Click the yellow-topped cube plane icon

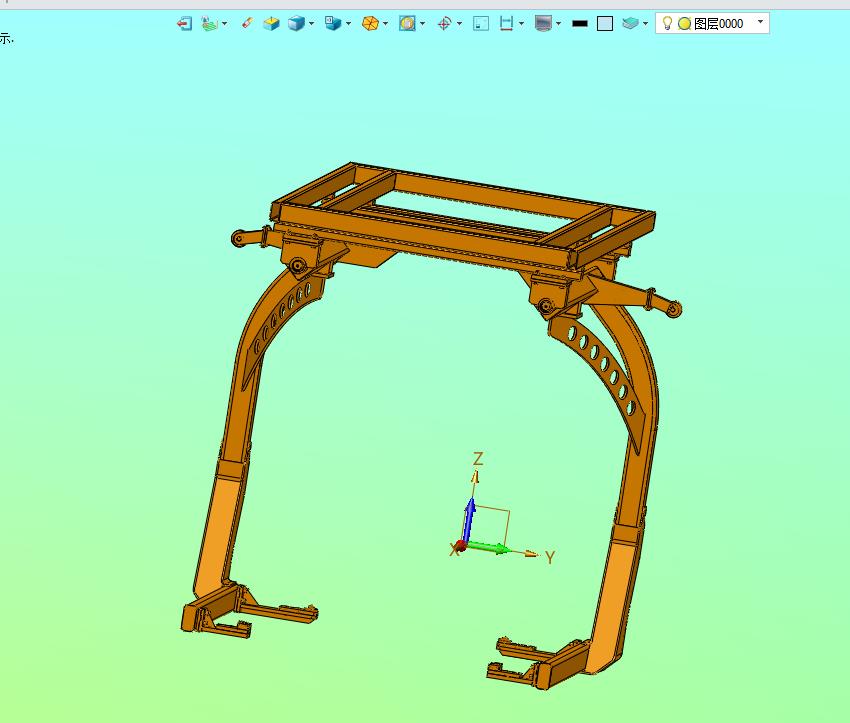pos(271,24)
